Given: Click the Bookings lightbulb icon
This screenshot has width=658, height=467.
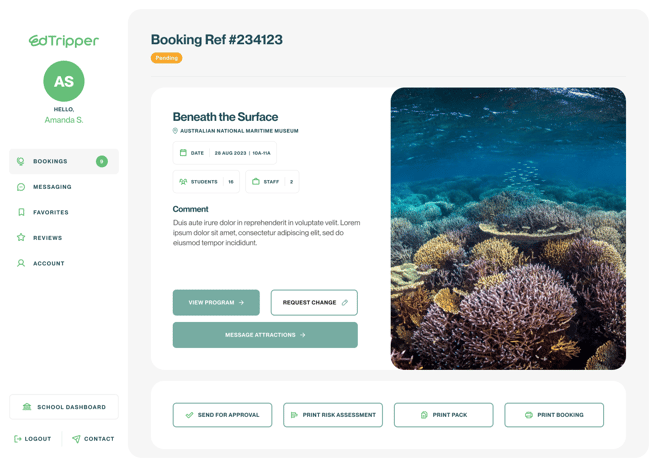Looking at the screenshot, I should click(x=21, y=161).
